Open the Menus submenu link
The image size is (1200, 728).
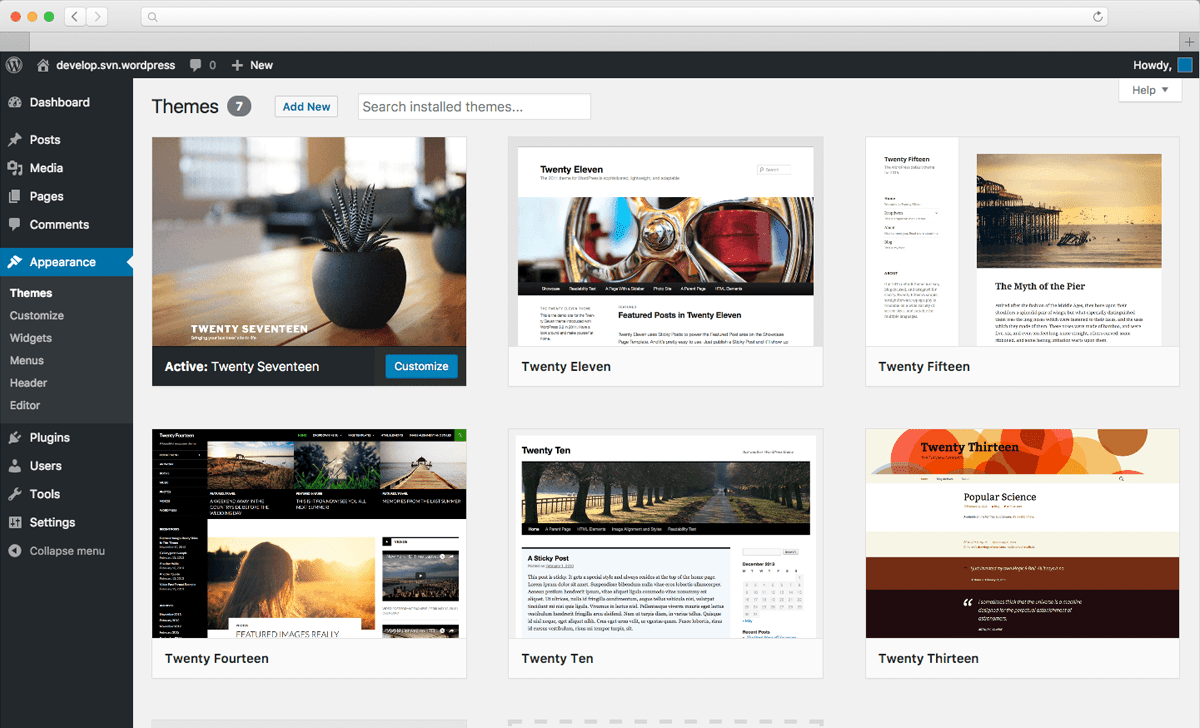[x=27, y=360]
